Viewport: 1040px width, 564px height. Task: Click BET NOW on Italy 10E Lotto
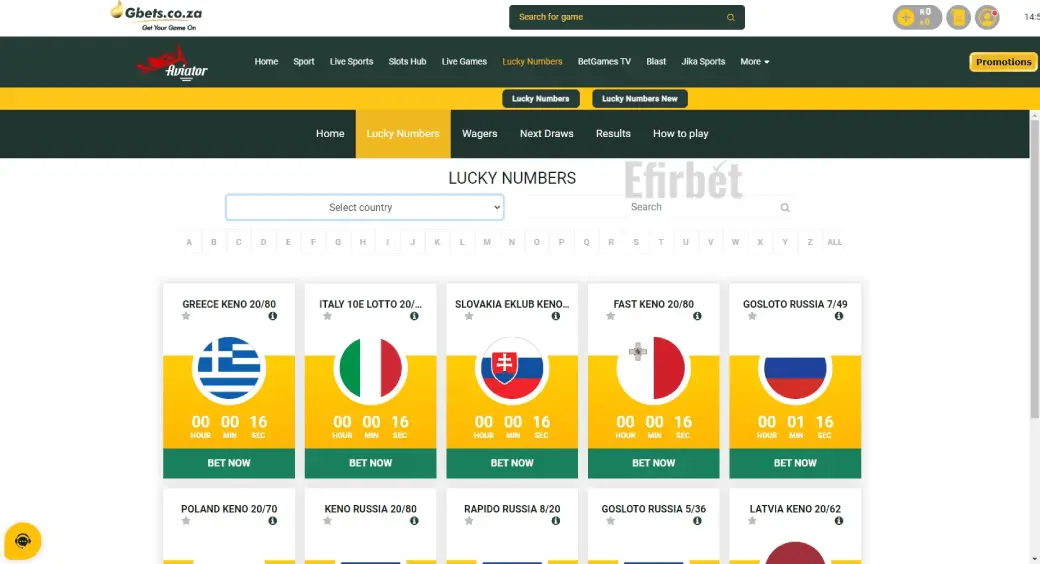pos(370,463)
